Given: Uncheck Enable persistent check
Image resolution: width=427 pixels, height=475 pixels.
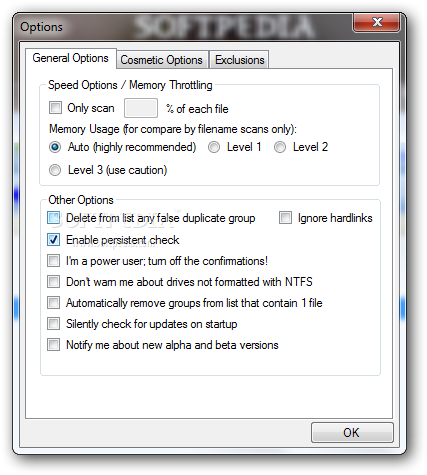Looking at the screenshot, I should 53,240.
